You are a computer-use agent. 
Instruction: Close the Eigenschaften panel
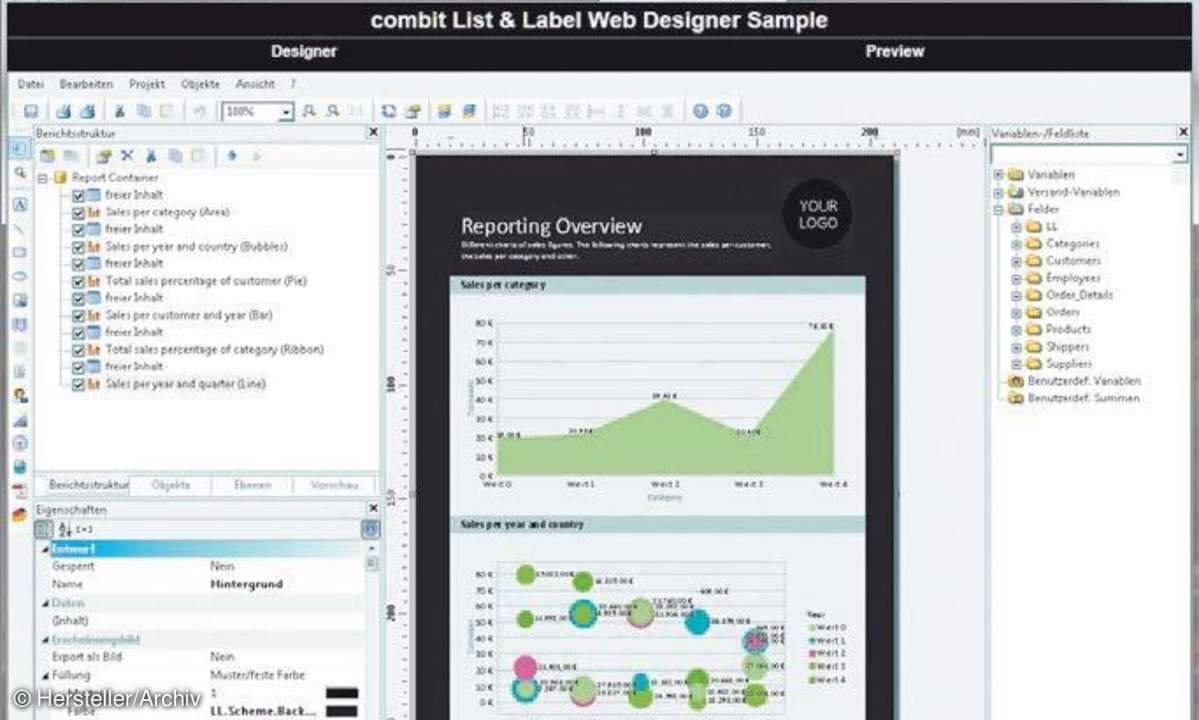click(x=373, y=508)
